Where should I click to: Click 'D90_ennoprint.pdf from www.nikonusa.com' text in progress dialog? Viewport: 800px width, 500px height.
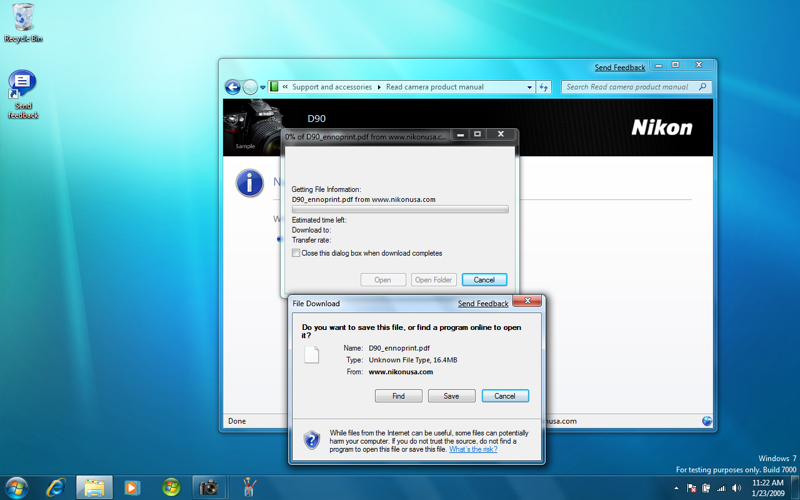coord(363,199)
